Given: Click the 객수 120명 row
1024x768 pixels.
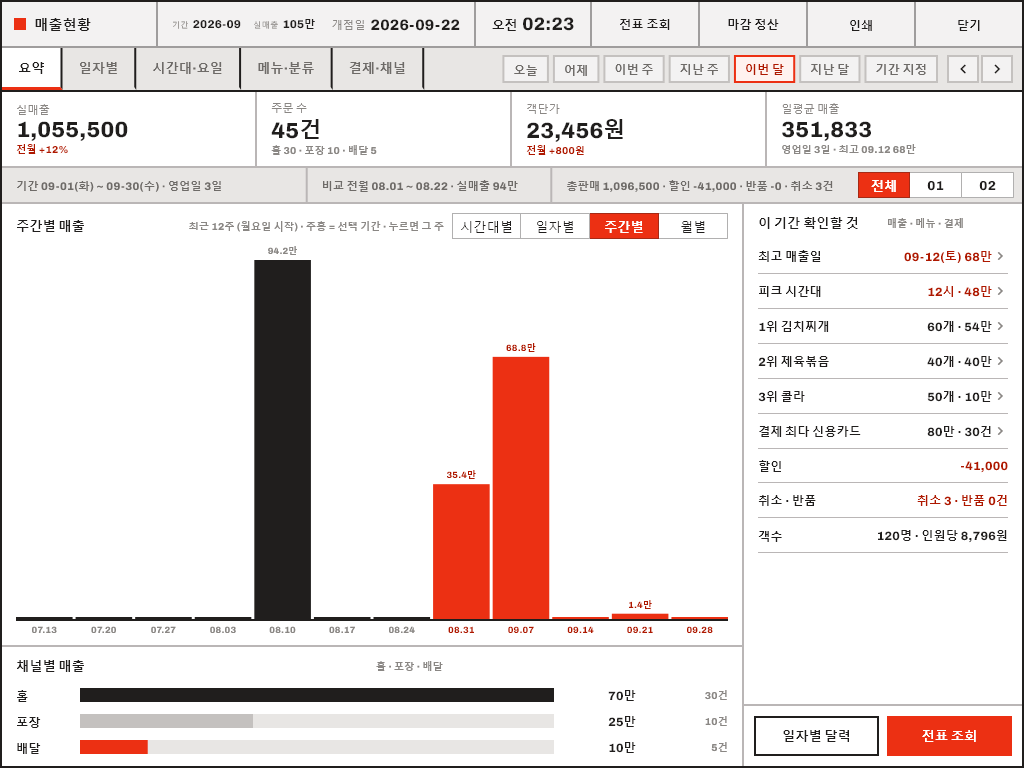Looking at the screenshot, I should pyautogui.click(x=882, y=536).
